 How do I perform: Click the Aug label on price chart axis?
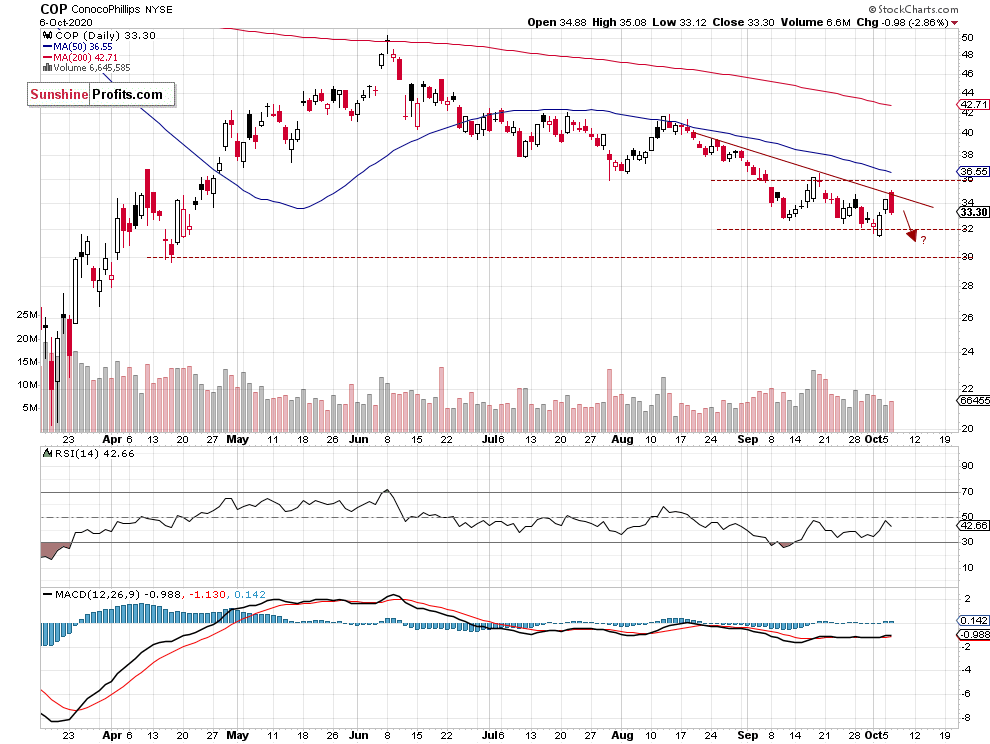tap(623, 440)
